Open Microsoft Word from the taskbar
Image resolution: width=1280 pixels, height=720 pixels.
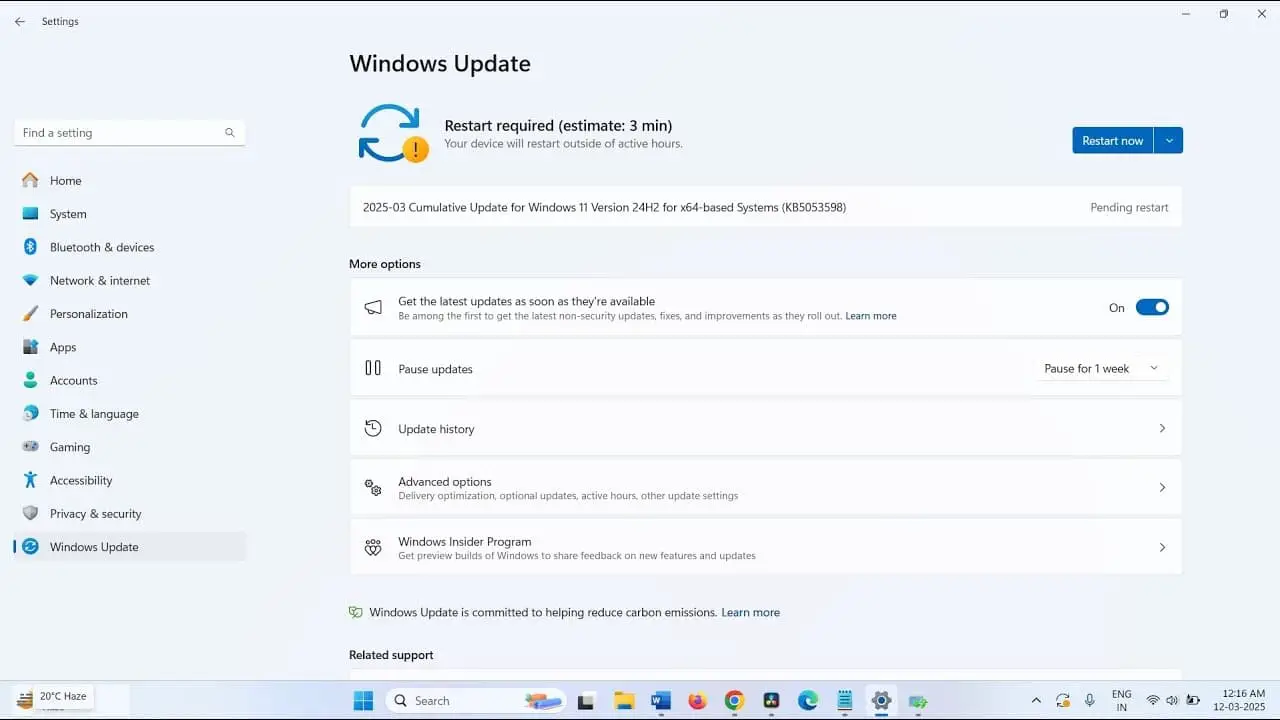(661, 701)
